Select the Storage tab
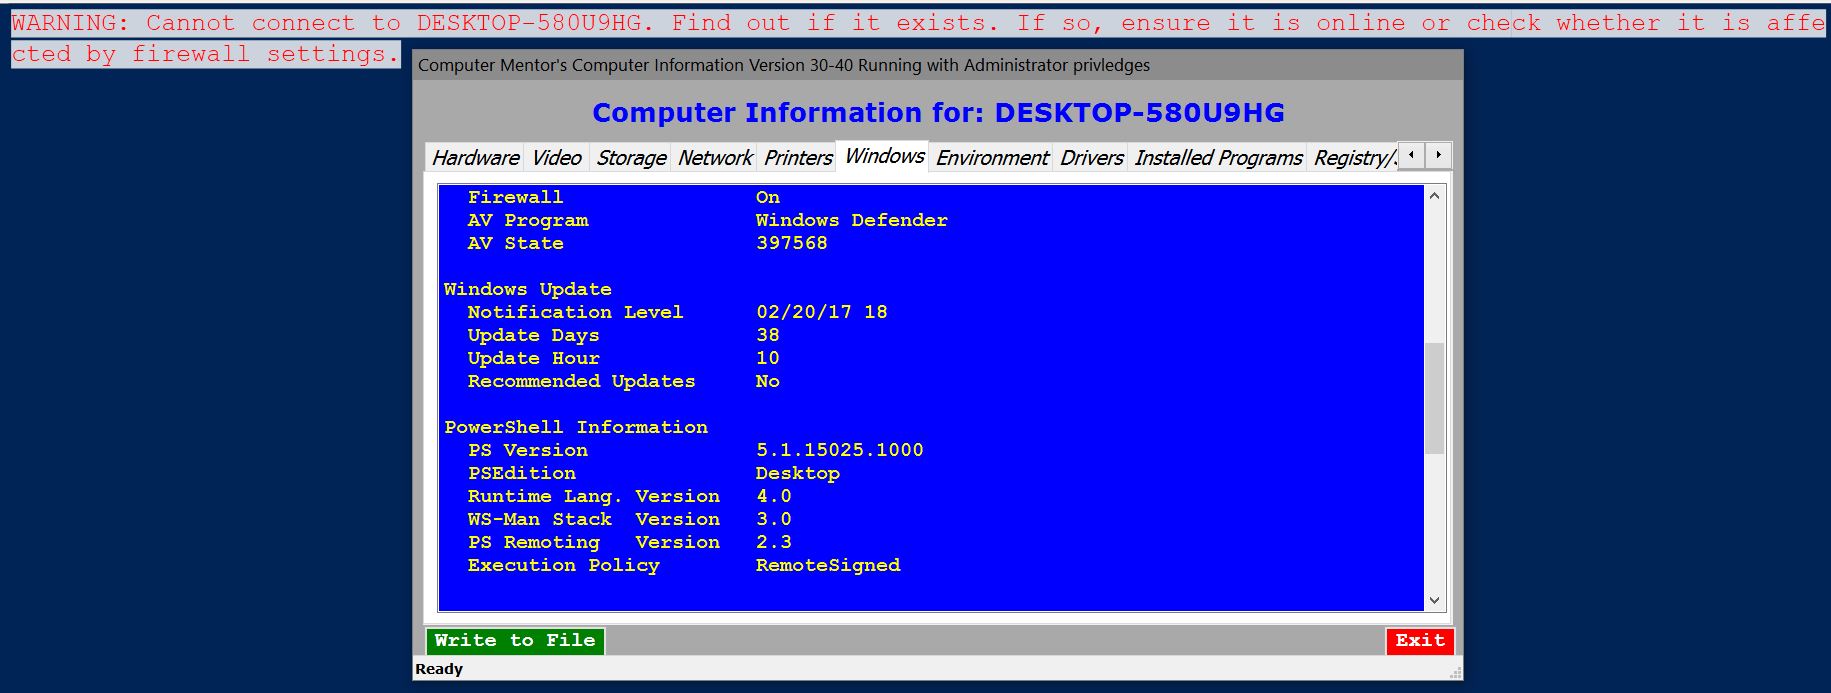Screen dimensions: 1831x693 coord(631,158)
